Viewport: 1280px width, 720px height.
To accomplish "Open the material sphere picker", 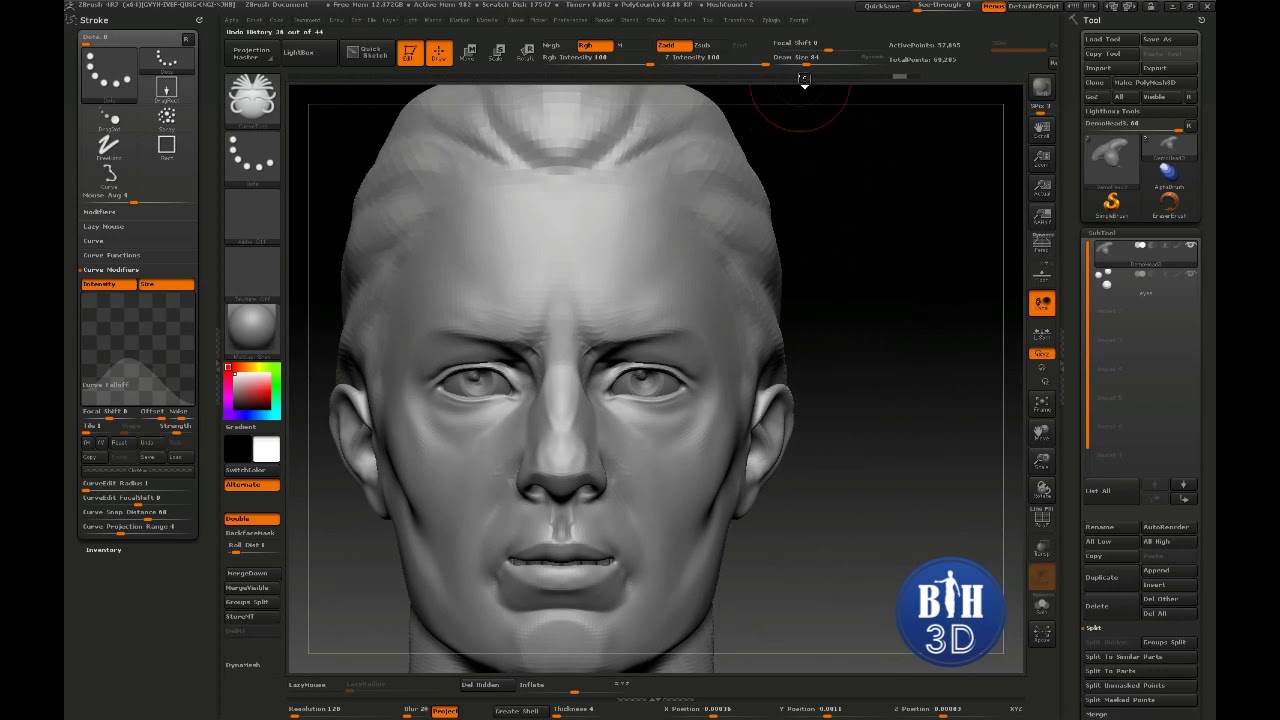I will pos(252,329).
